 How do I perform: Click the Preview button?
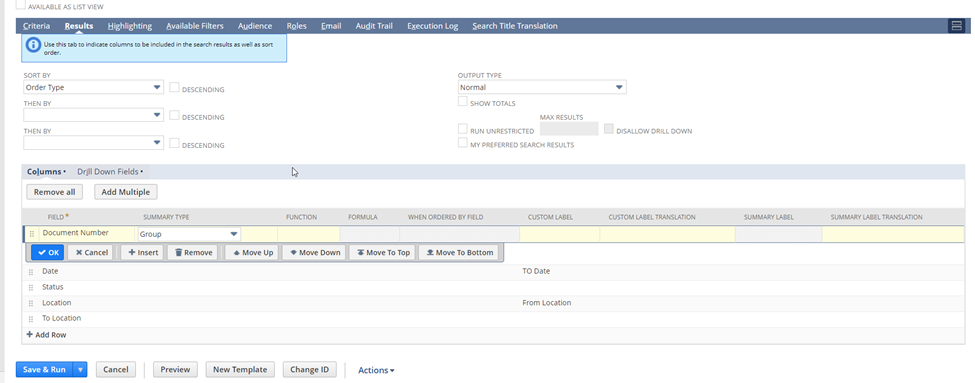tap(175, 369)
